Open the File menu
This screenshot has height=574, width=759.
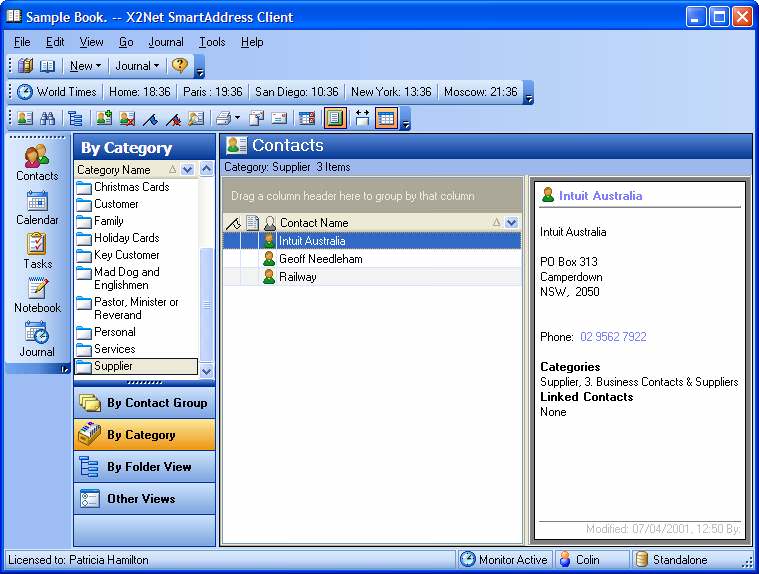(22, 42)
